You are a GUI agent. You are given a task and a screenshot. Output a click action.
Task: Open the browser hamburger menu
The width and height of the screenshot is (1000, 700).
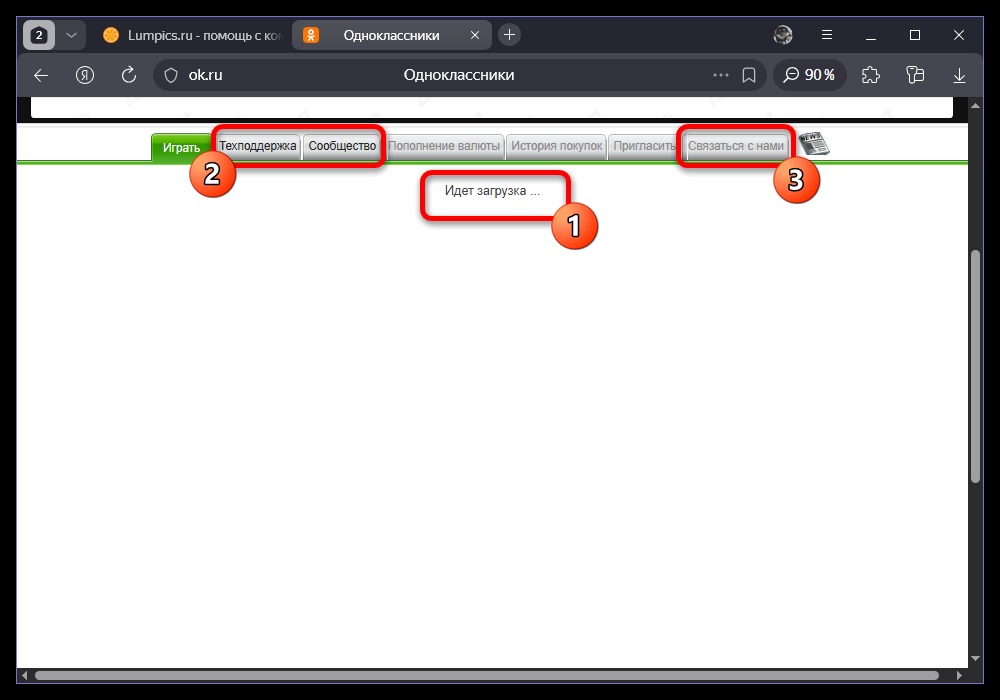pyautogui.click(x=827, y=35)
